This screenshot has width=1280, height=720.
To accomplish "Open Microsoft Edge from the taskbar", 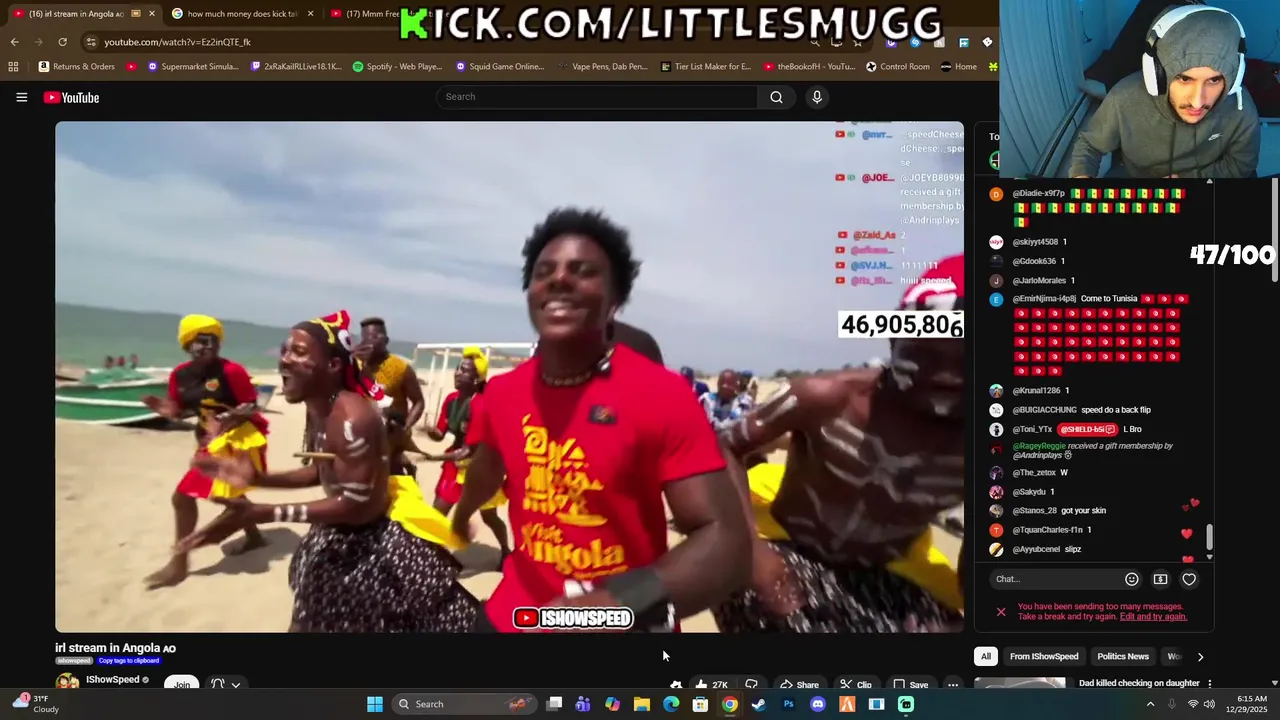I will (671, 704).
